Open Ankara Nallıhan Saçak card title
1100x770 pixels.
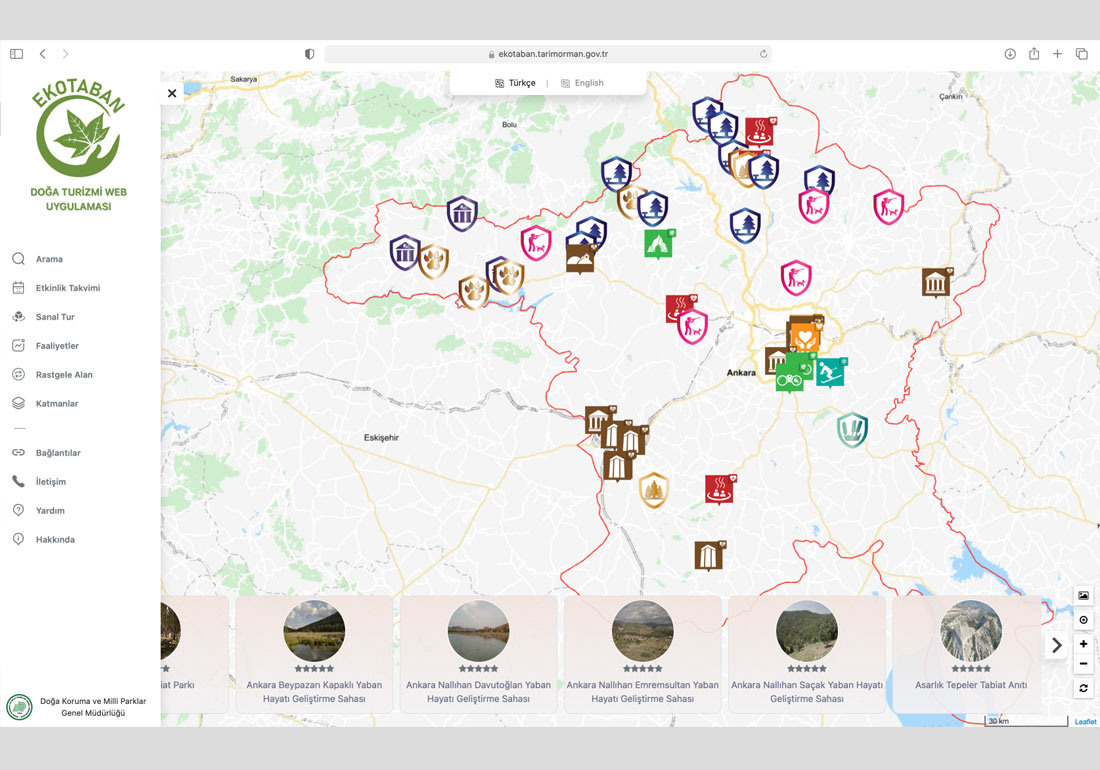click(807, 691)
